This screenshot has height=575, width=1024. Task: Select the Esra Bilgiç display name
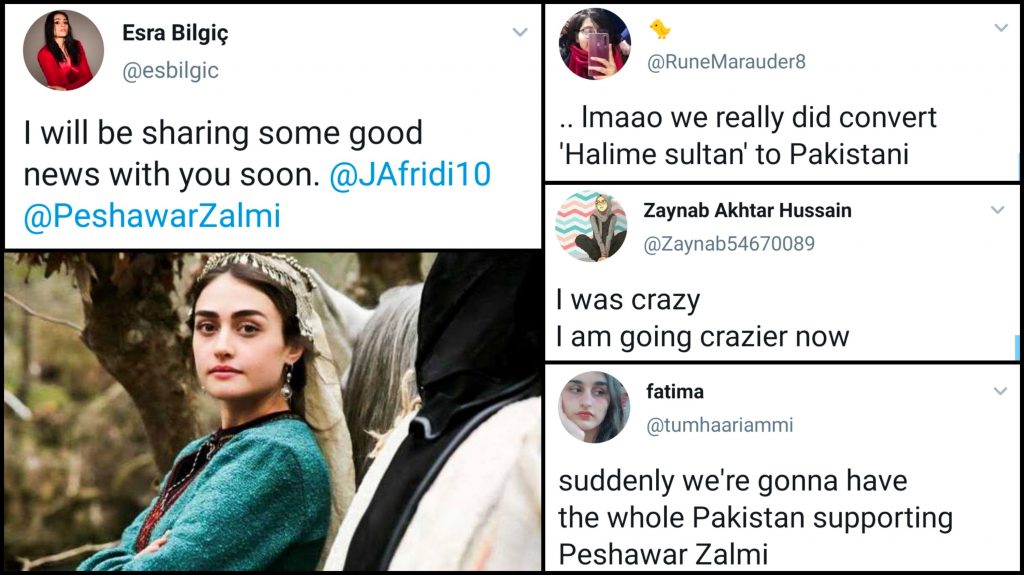point(176,33)
